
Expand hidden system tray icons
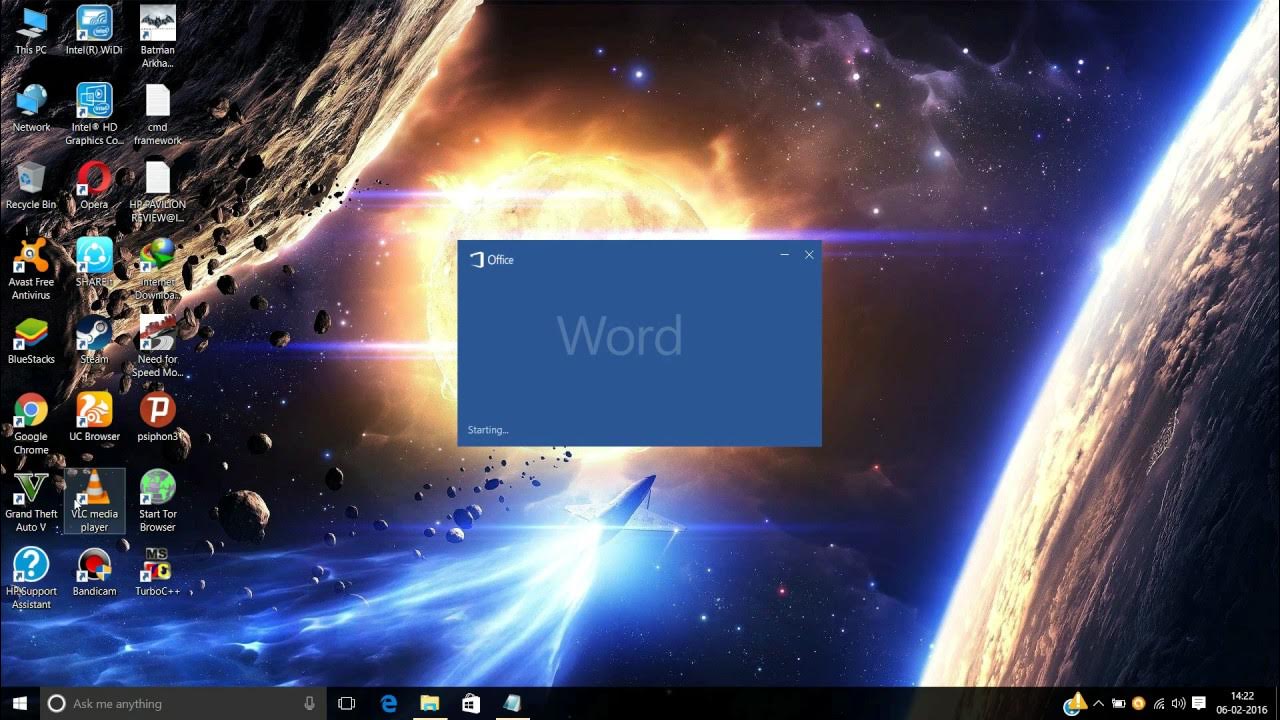pyautogui.click(x=1098, y=704)
